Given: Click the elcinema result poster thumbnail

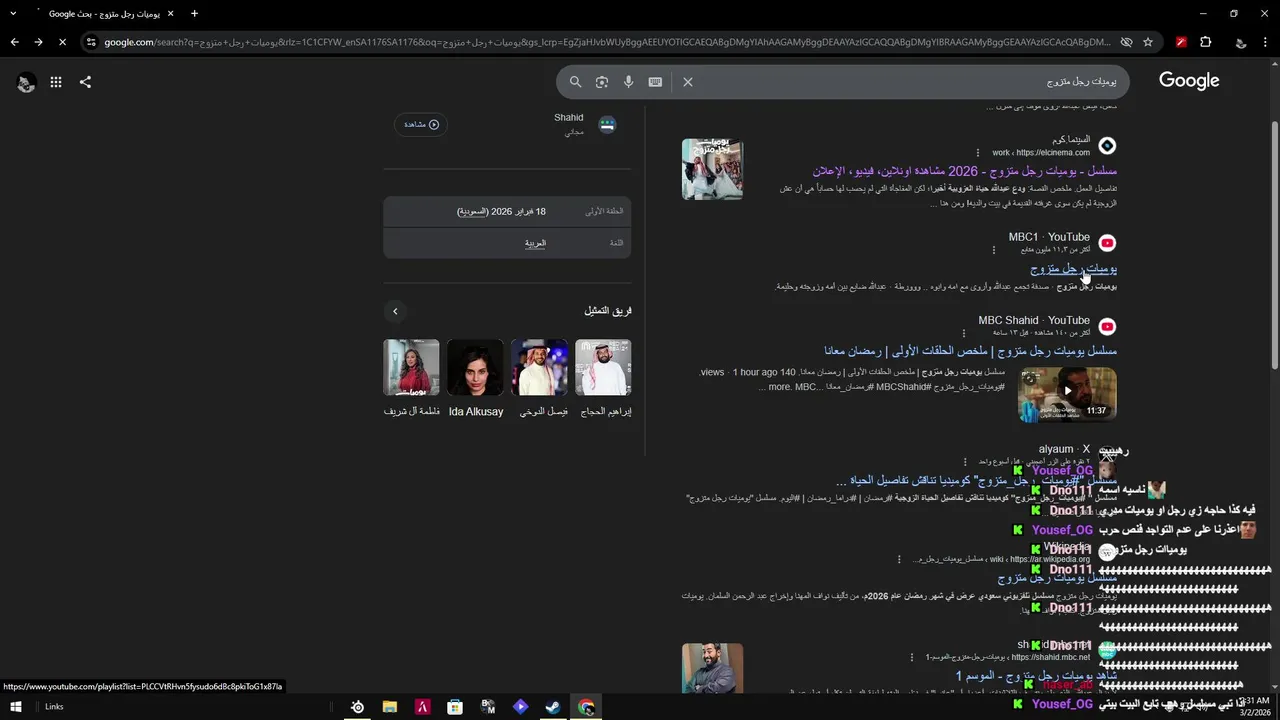Looking at the screenshot, I should coord(712,169).
